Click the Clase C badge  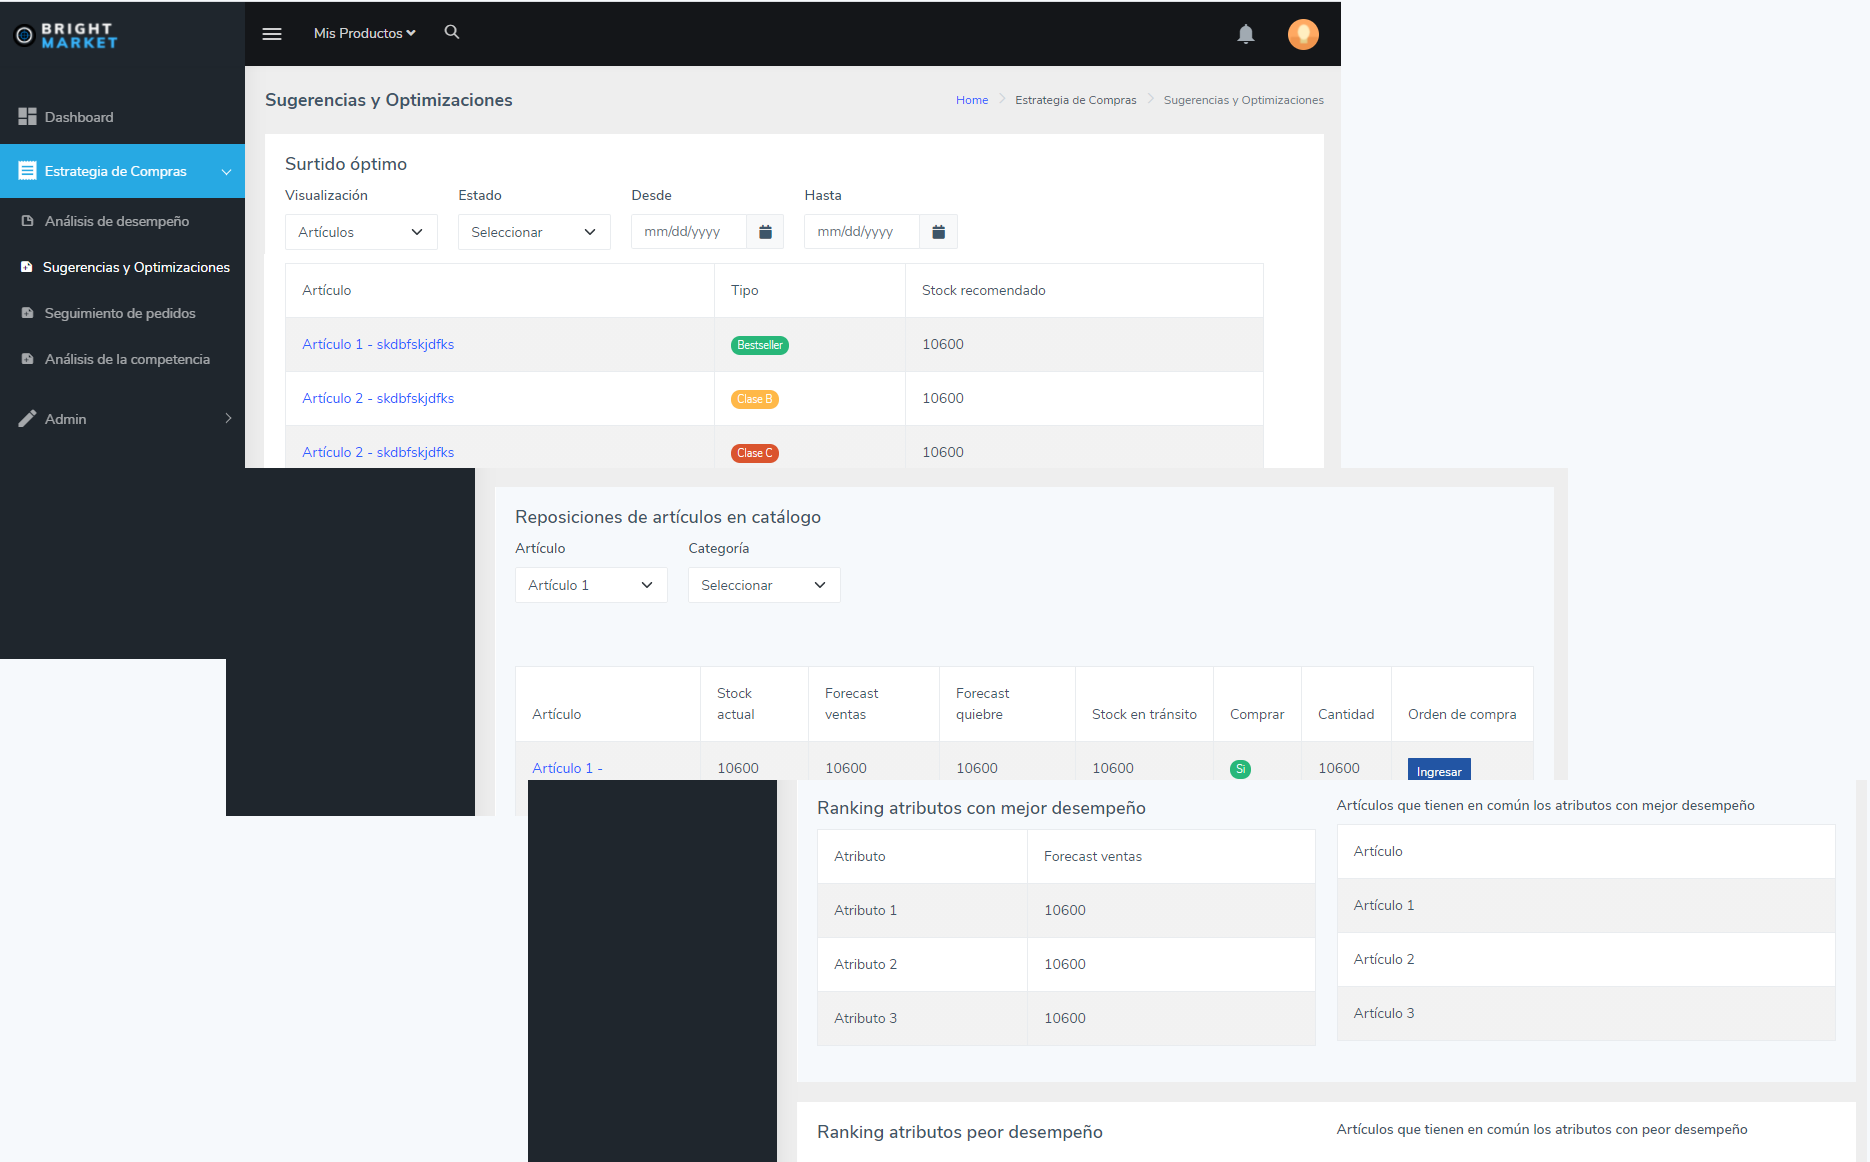click(x=755, y=453)
